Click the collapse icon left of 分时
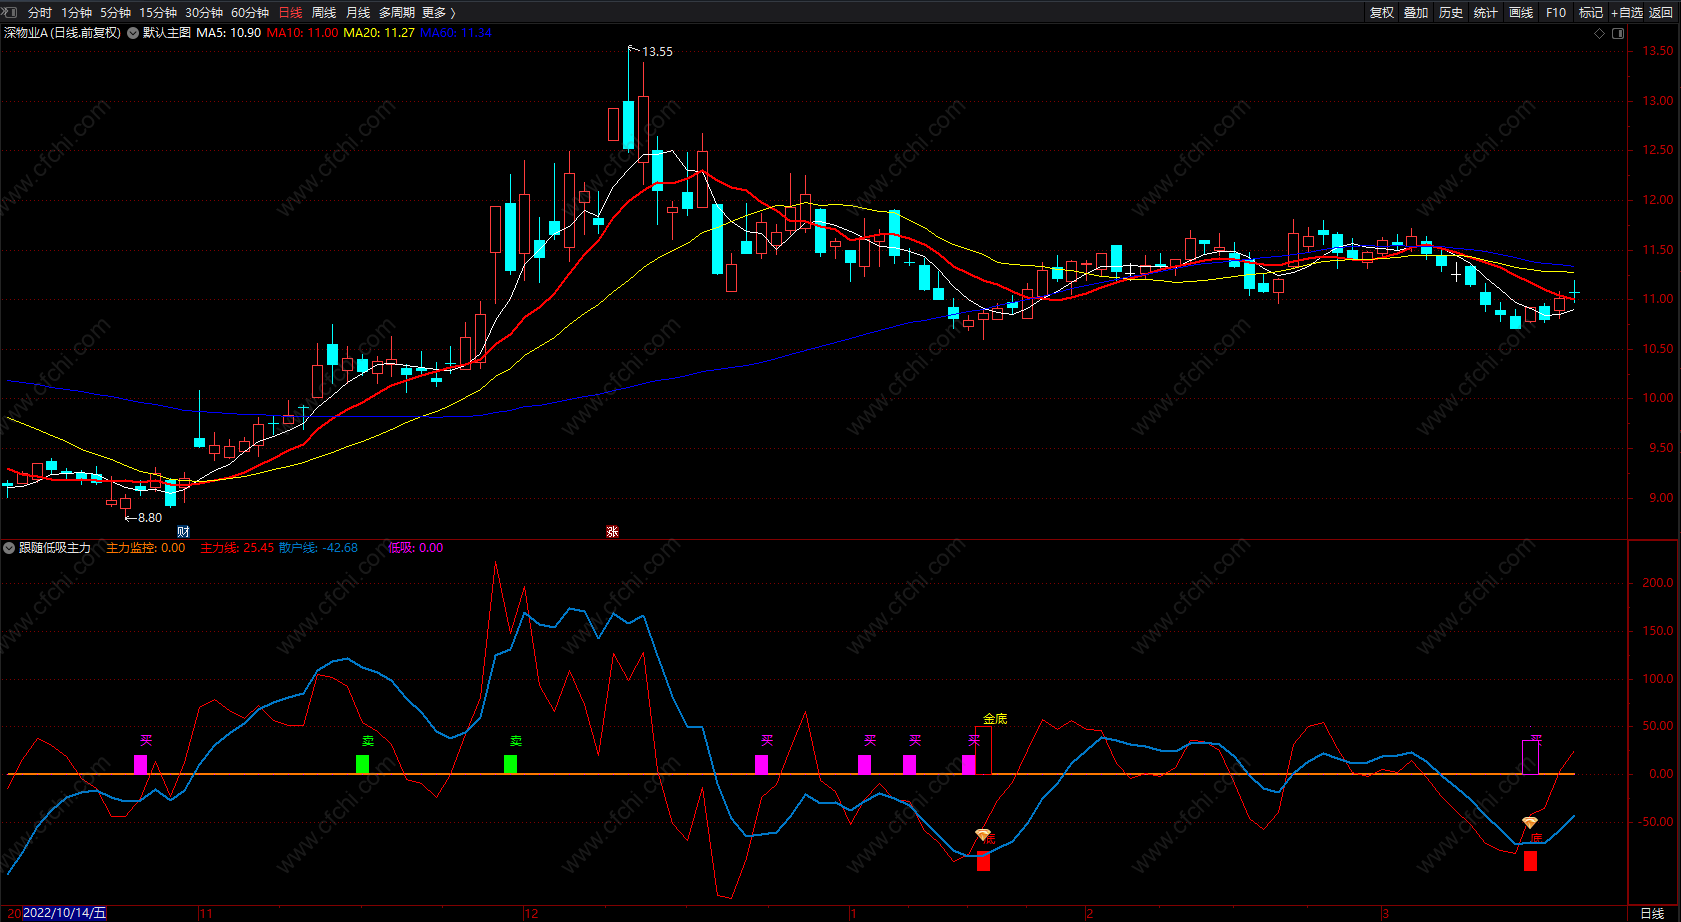Image resolution: width=1681 pixels, height=922 pixels. point(11,12)
